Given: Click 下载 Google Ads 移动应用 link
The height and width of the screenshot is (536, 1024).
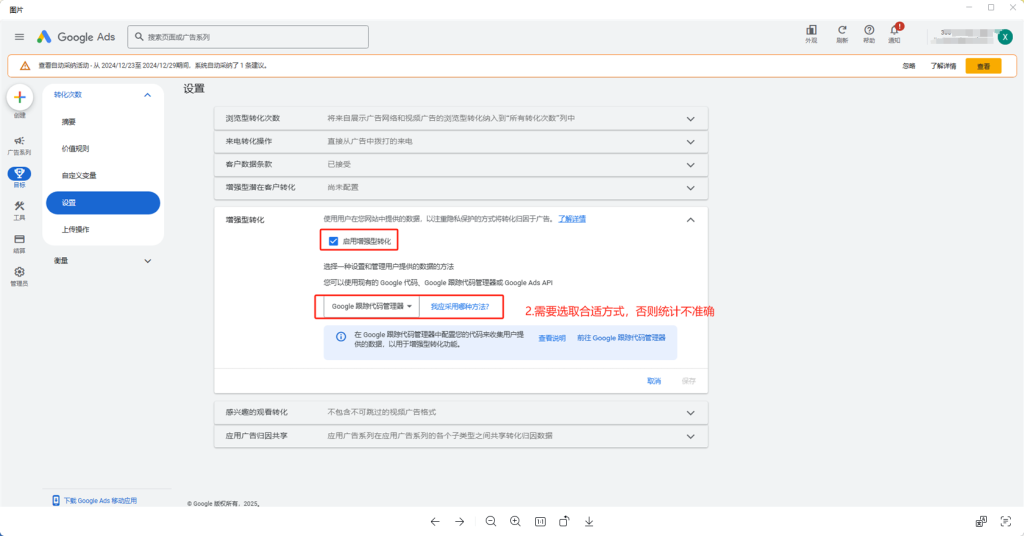Looking at the screenshot, I should point(100,501).
